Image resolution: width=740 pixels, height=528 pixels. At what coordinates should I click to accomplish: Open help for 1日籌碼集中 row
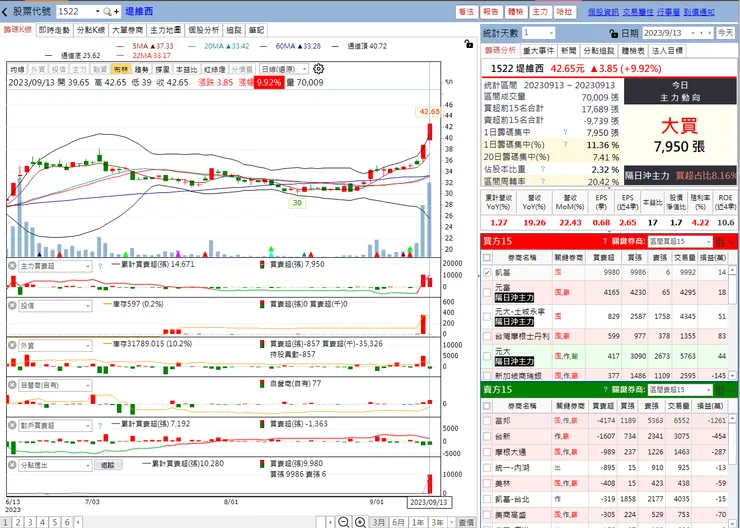[565, 132]
